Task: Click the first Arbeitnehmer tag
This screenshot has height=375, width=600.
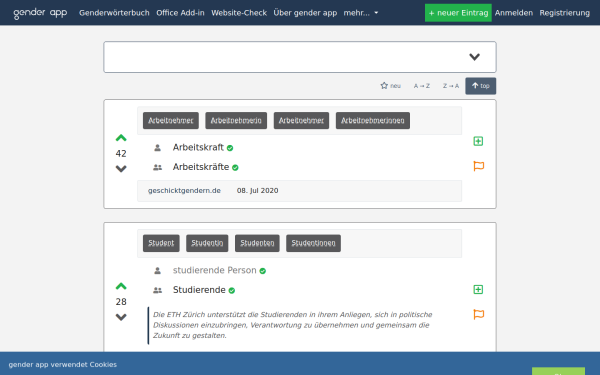Action: point(171,121)
